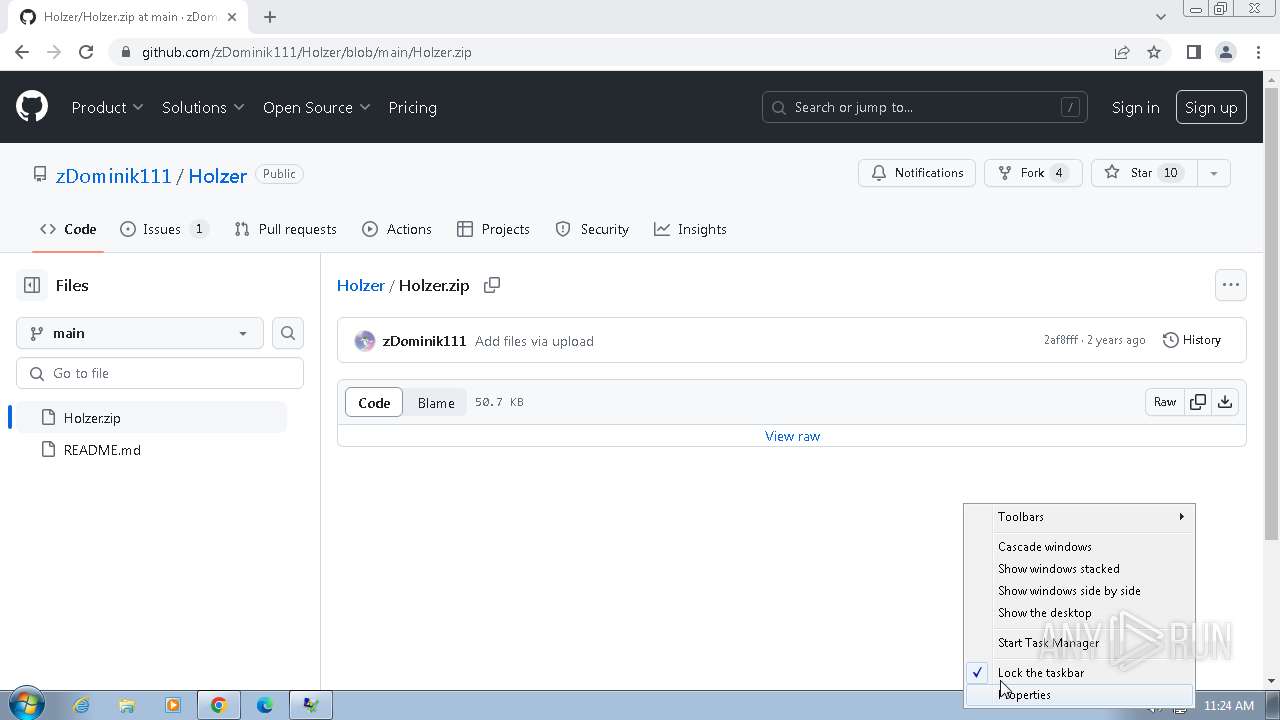This screenshot has height=720, width=1280.
Task: Click the Sign in link
Action: tap(1135, 107)
